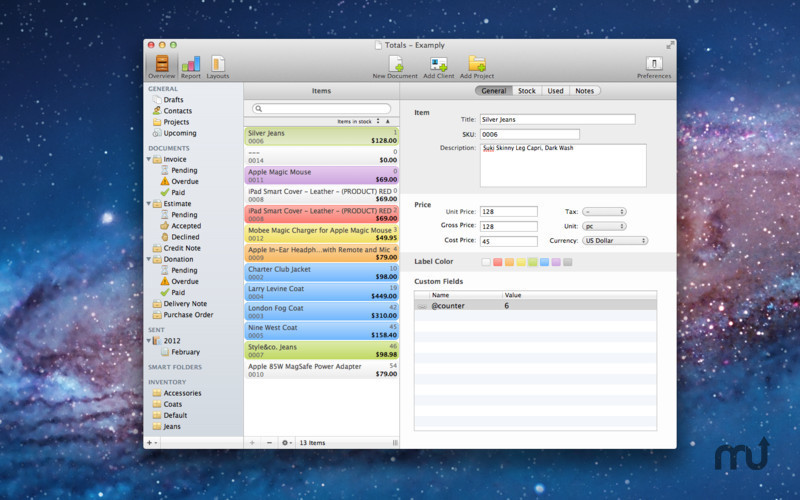Switch to the Stock tab

[x=527, y=91]
